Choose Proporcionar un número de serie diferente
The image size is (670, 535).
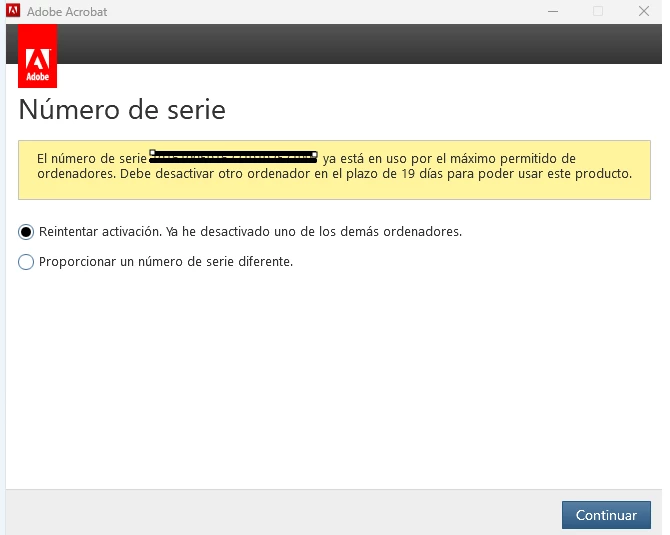click(x=26, y=262)
